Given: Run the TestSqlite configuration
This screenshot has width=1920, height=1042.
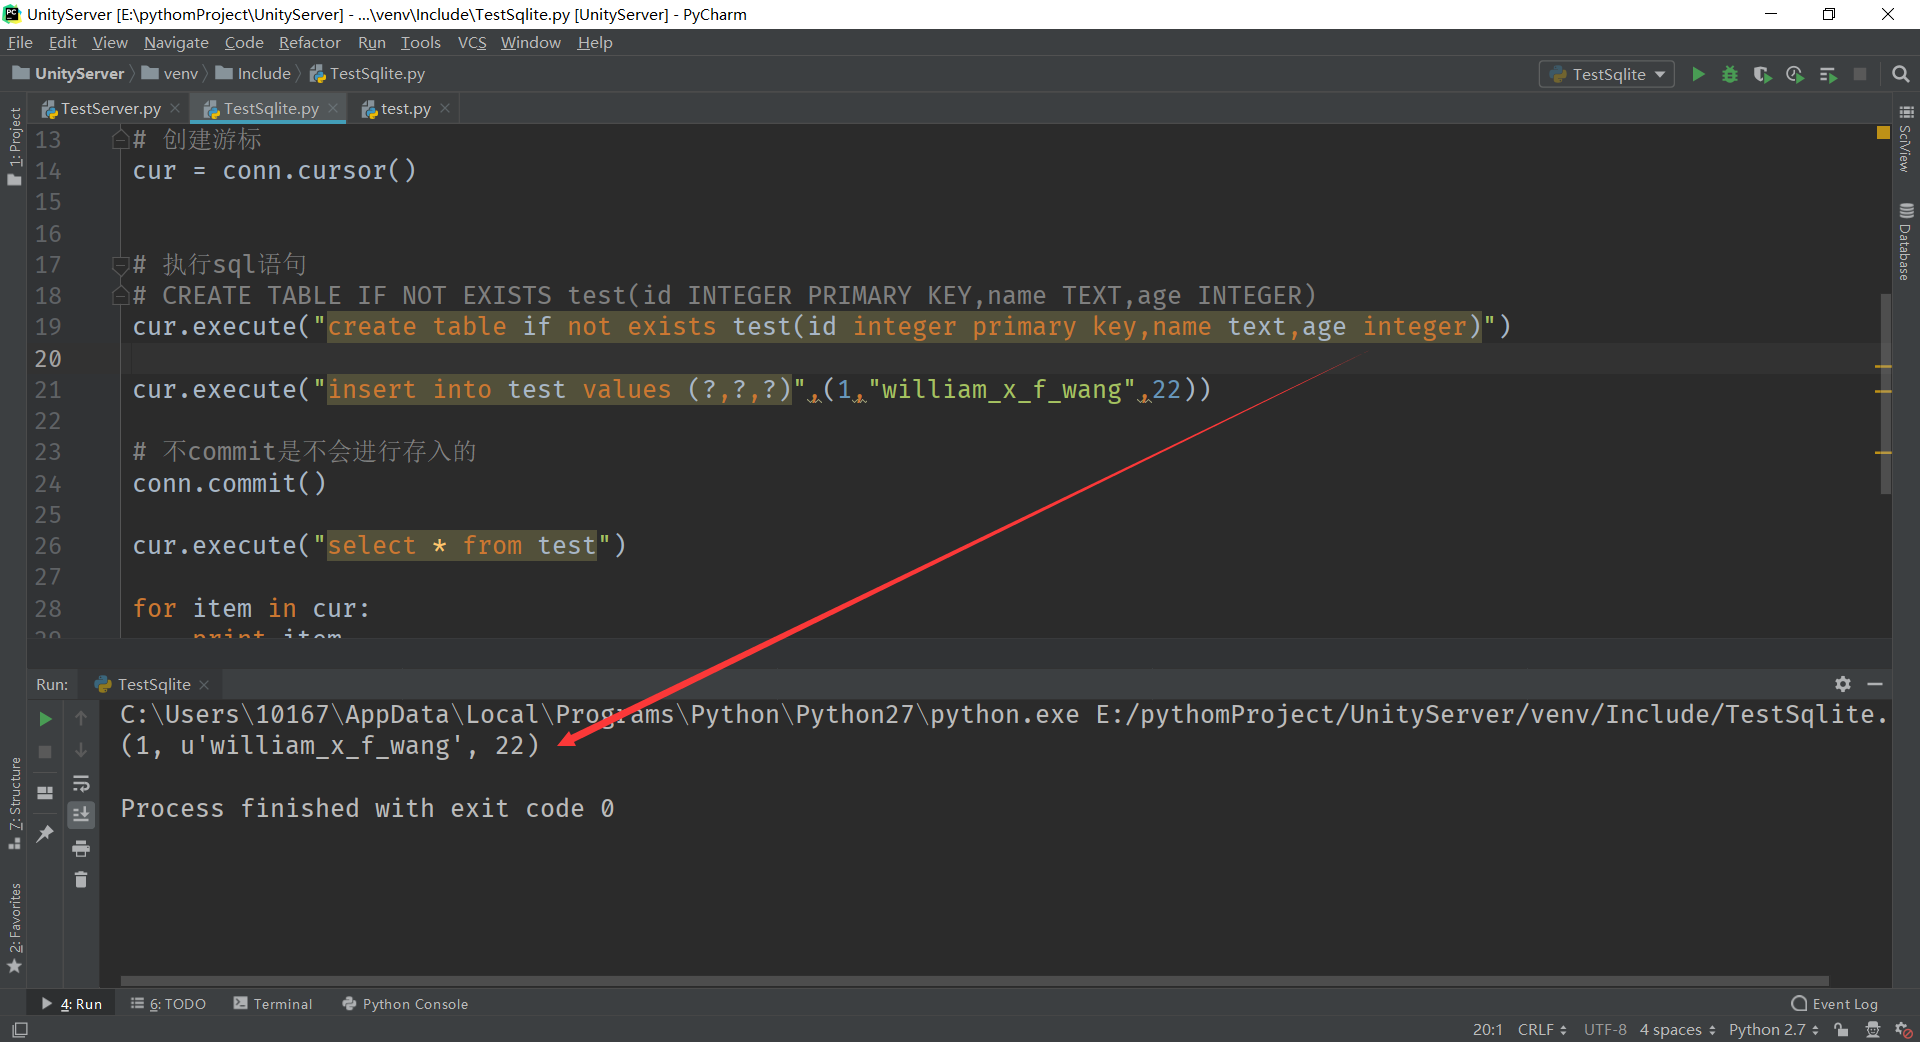Looking at the screenshot, I should (x=1698, y=74).
